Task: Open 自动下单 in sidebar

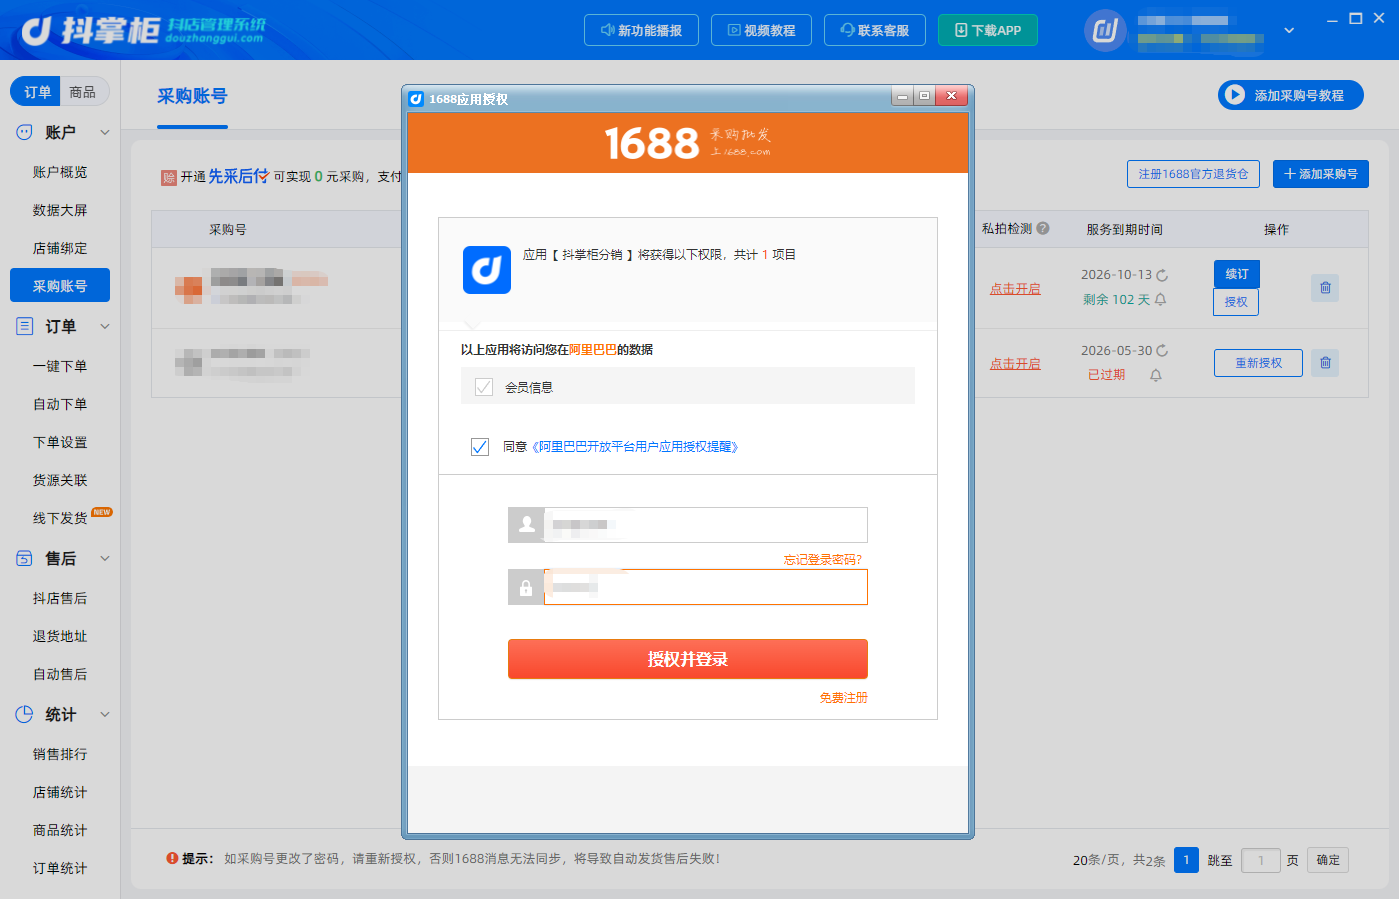Action: pyautogui.click(x=60, y=404)
